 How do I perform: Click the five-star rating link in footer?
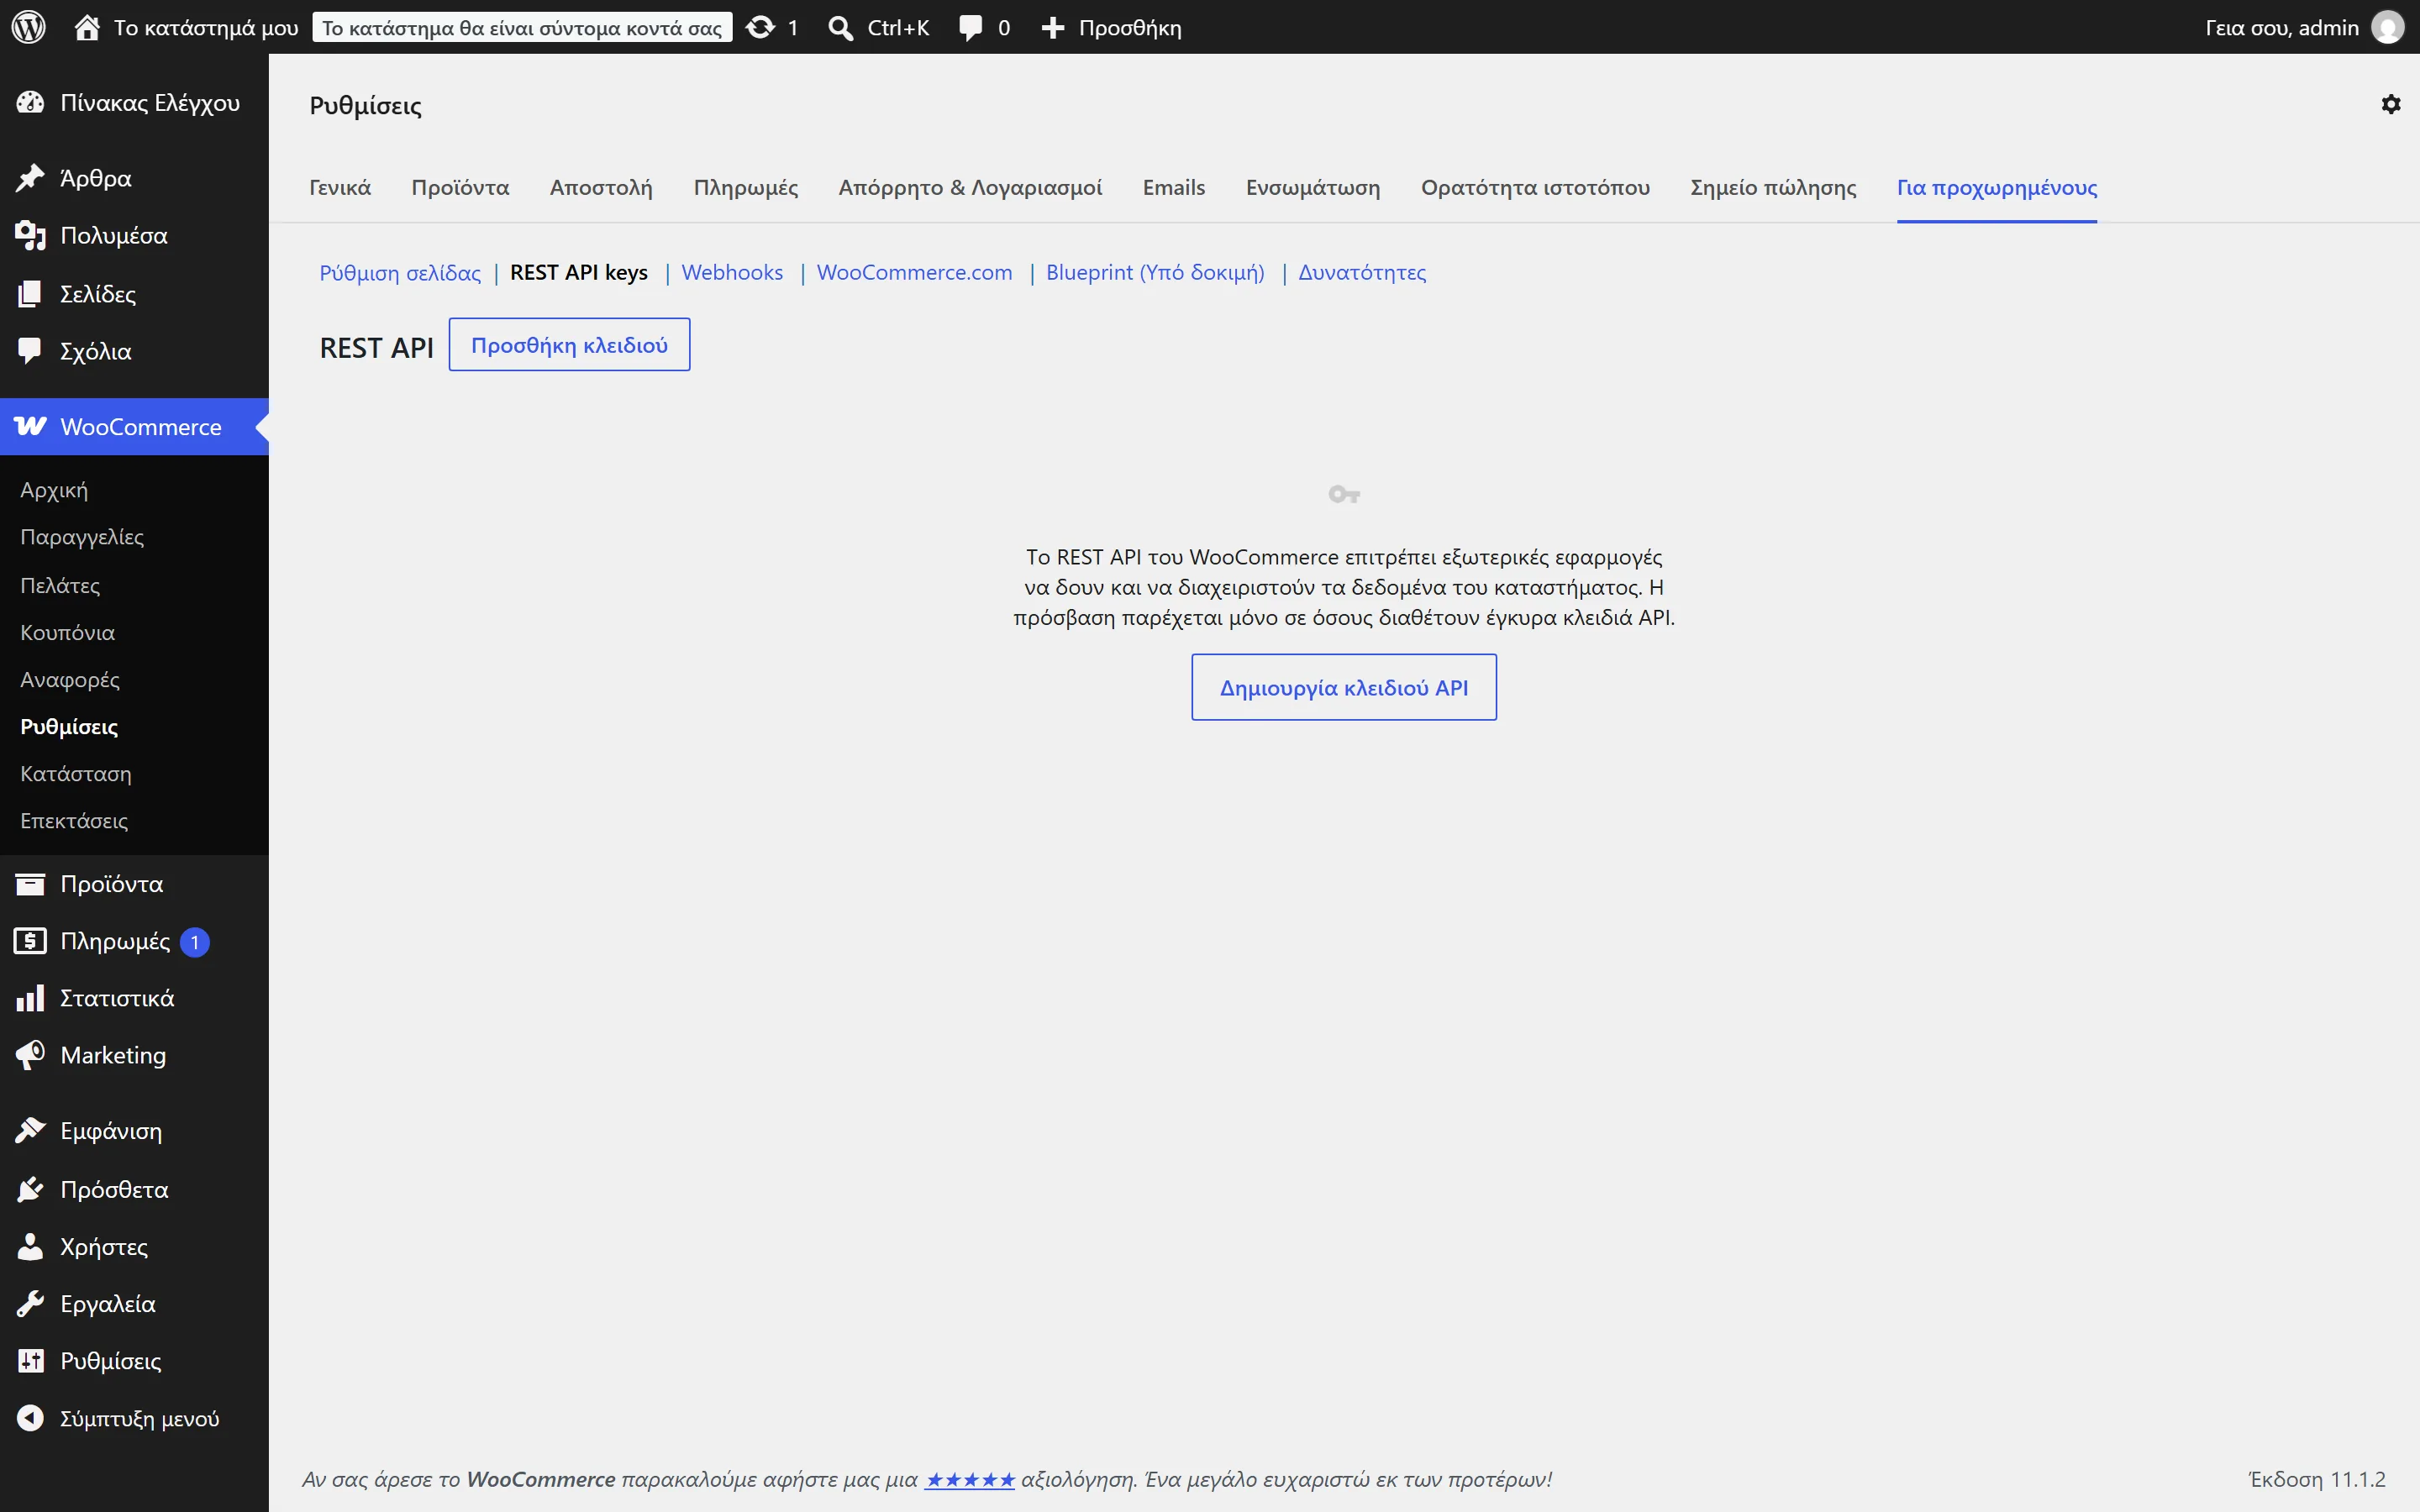tap(969, 1479)
